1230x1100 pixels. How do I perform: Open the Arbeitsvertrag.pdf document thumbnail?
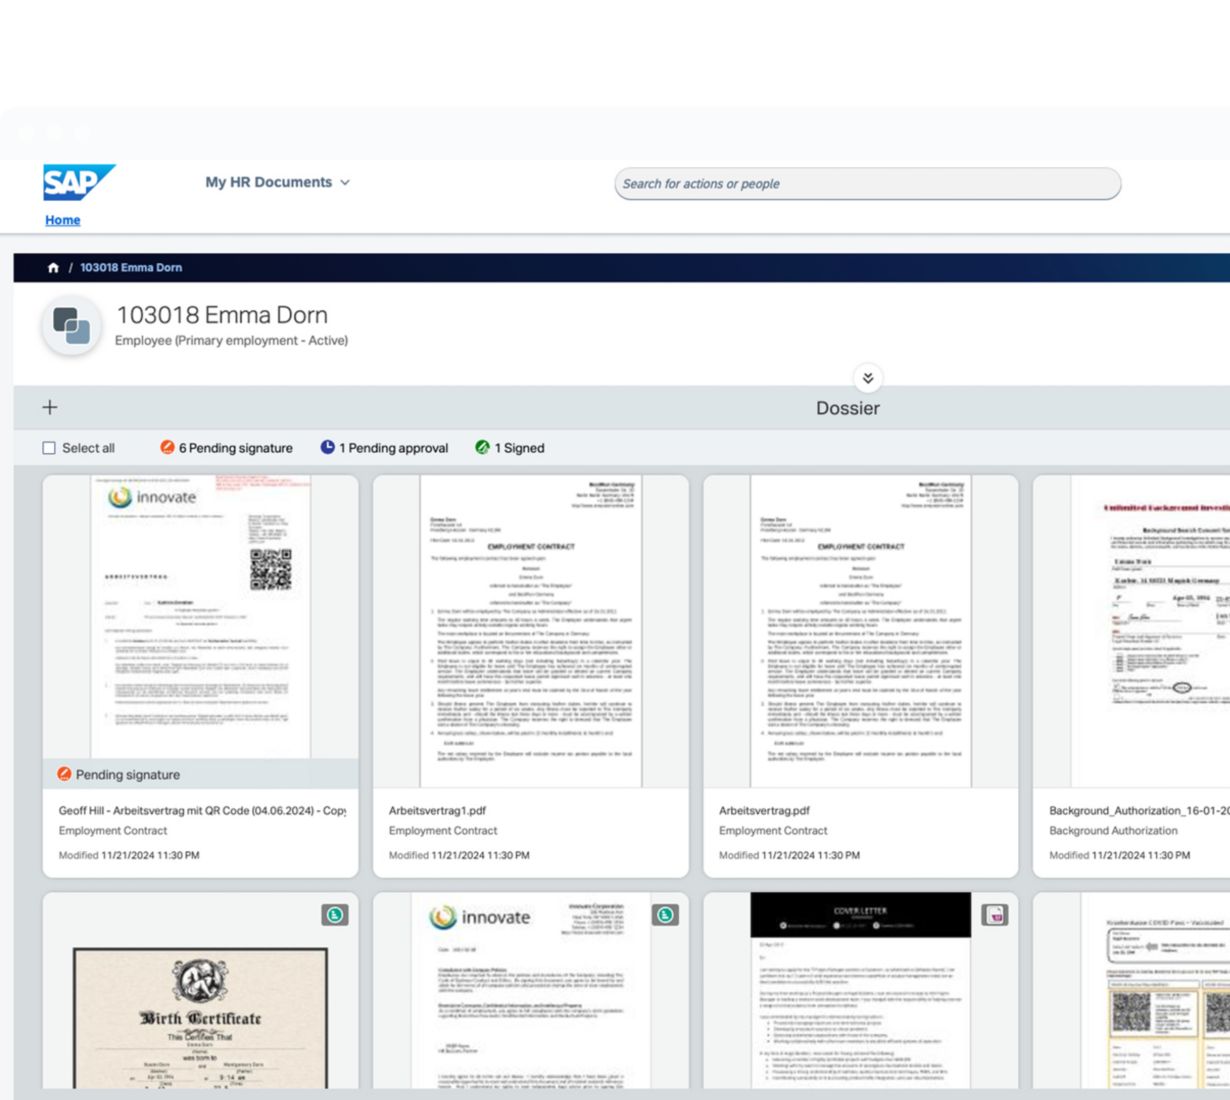click(860, 630)
